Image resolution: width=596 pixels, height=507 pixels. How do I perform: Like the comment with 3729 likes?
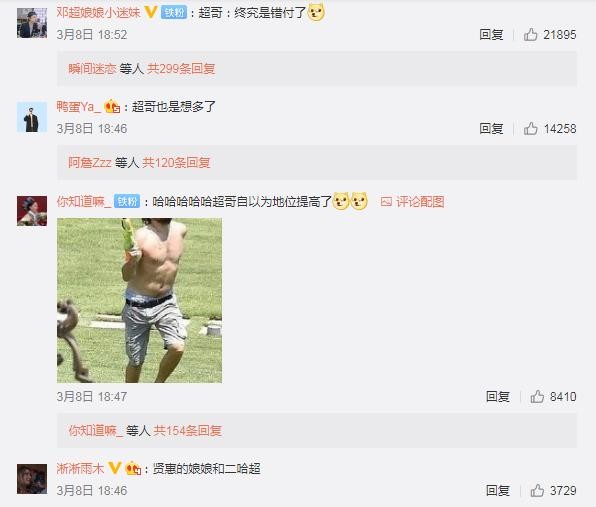(x=537, y=491)
